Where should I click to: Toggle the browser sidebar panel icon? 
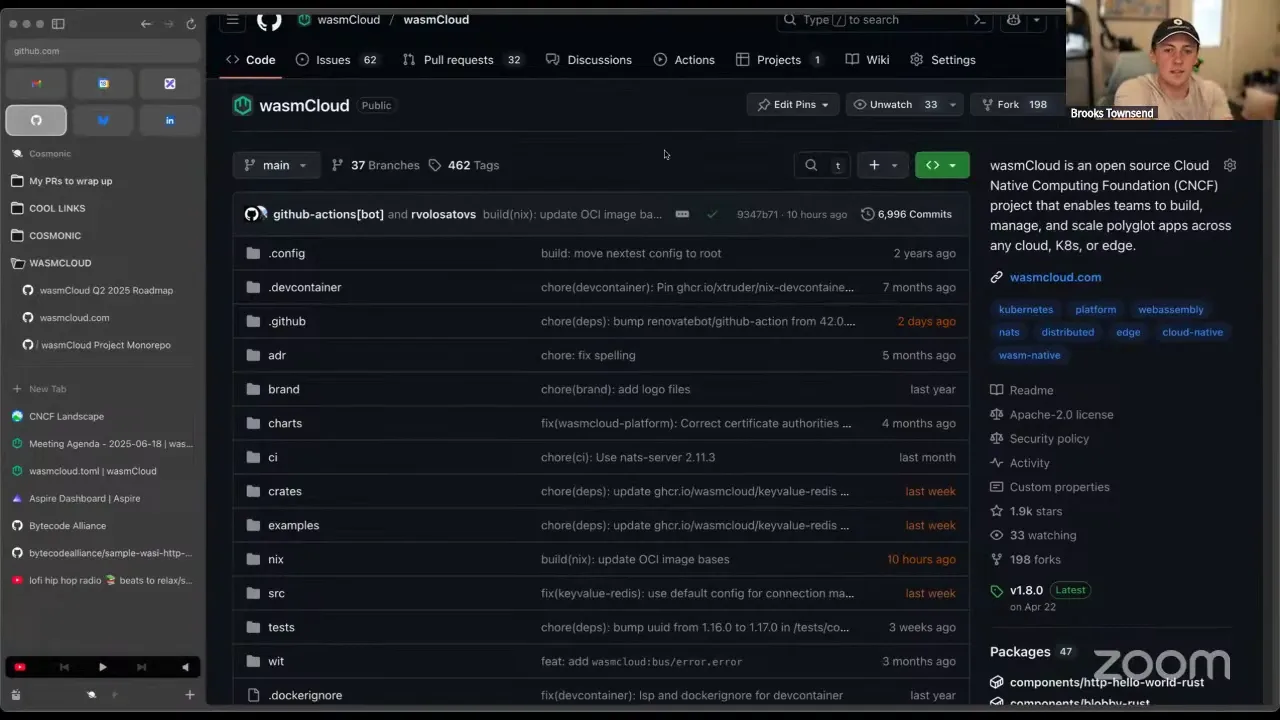coord(58,24)
